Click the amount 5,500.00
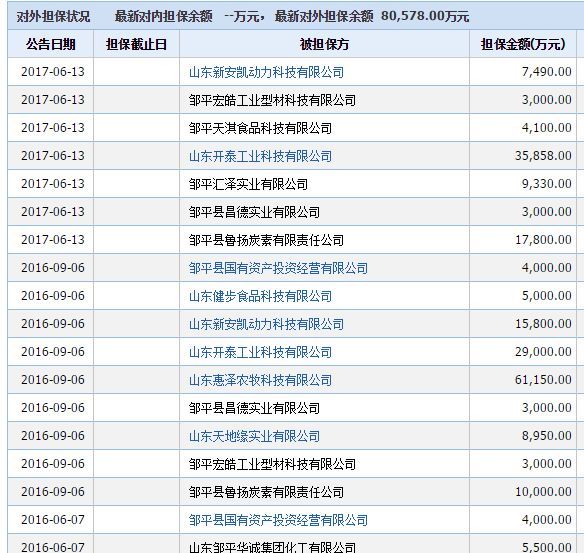Screen dimensions: 584x553 pyautogui.click(x=546, y=547)
